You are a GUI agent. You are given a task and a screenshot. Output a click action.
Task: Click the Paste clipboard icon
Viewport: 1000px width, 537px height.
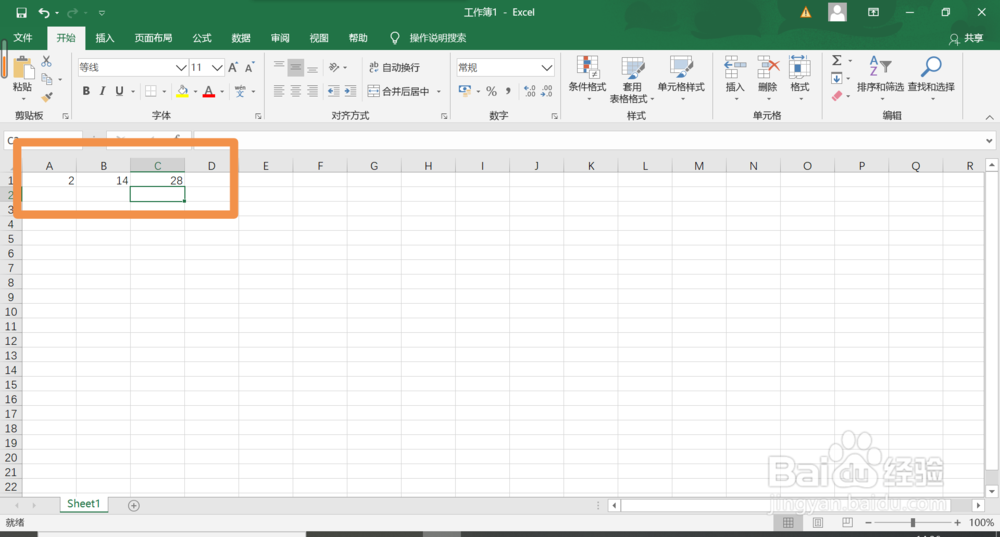click(23, 68)
